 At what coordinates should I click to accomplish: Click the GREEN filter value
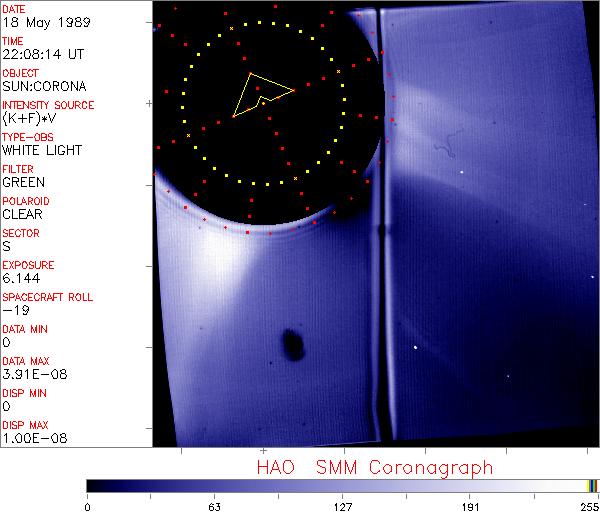[23, 182]
